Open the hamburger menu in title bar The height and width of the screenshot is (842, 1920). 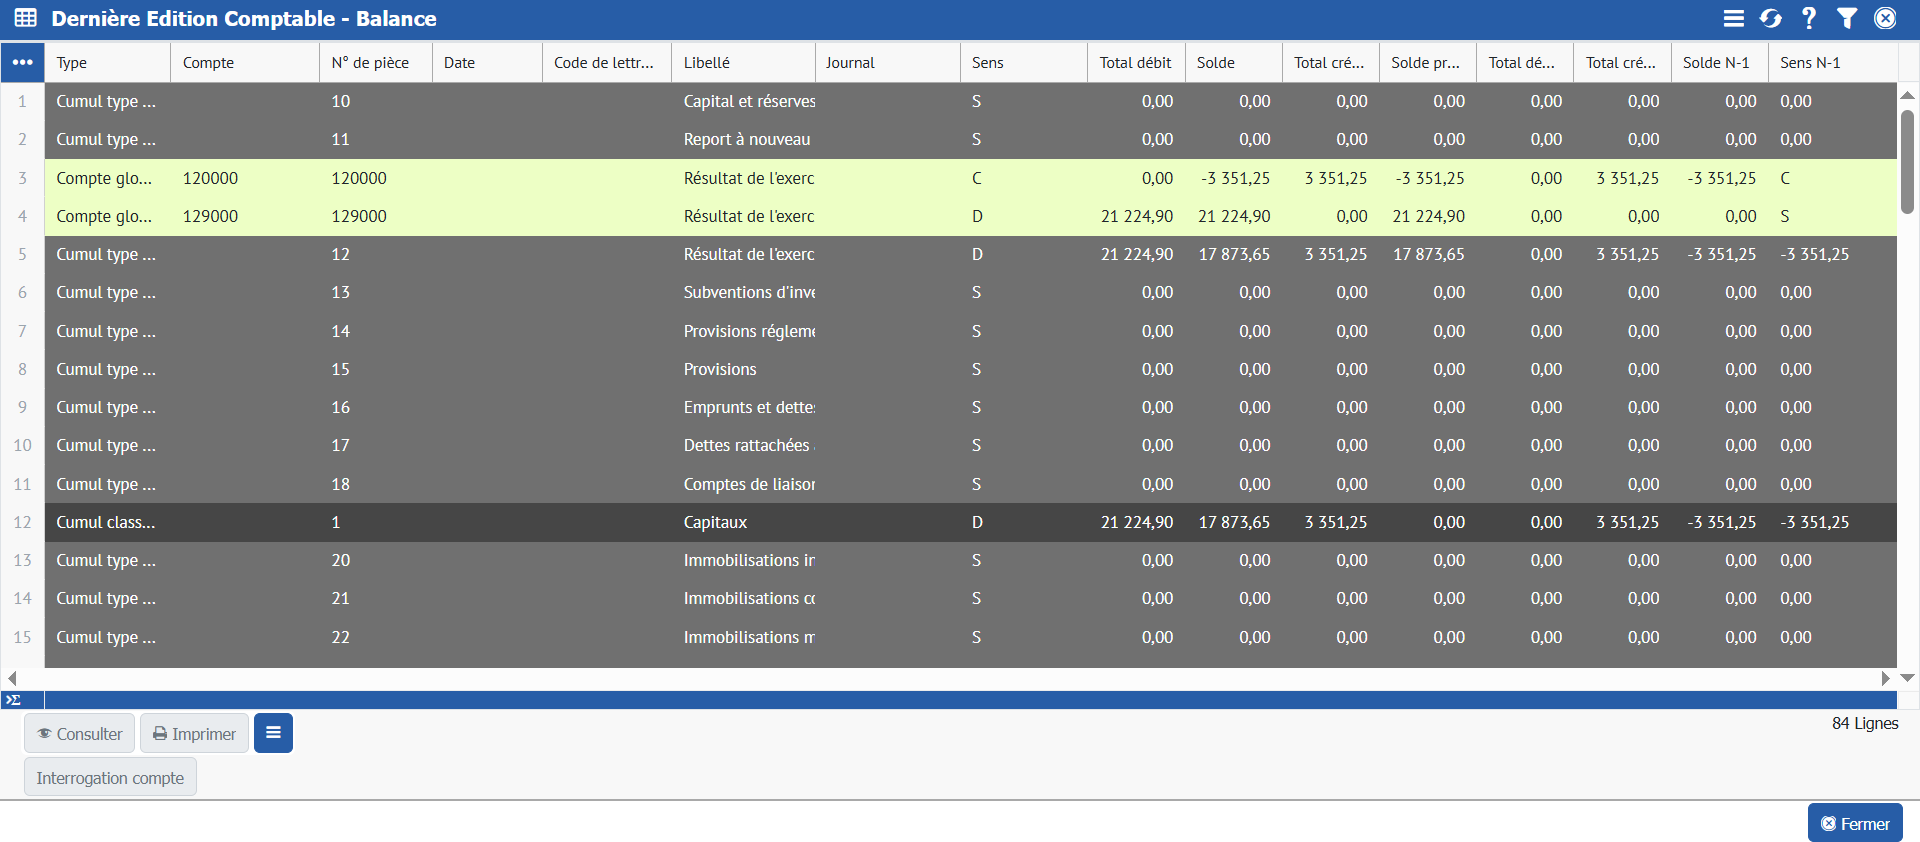(x=1733, y=19)
